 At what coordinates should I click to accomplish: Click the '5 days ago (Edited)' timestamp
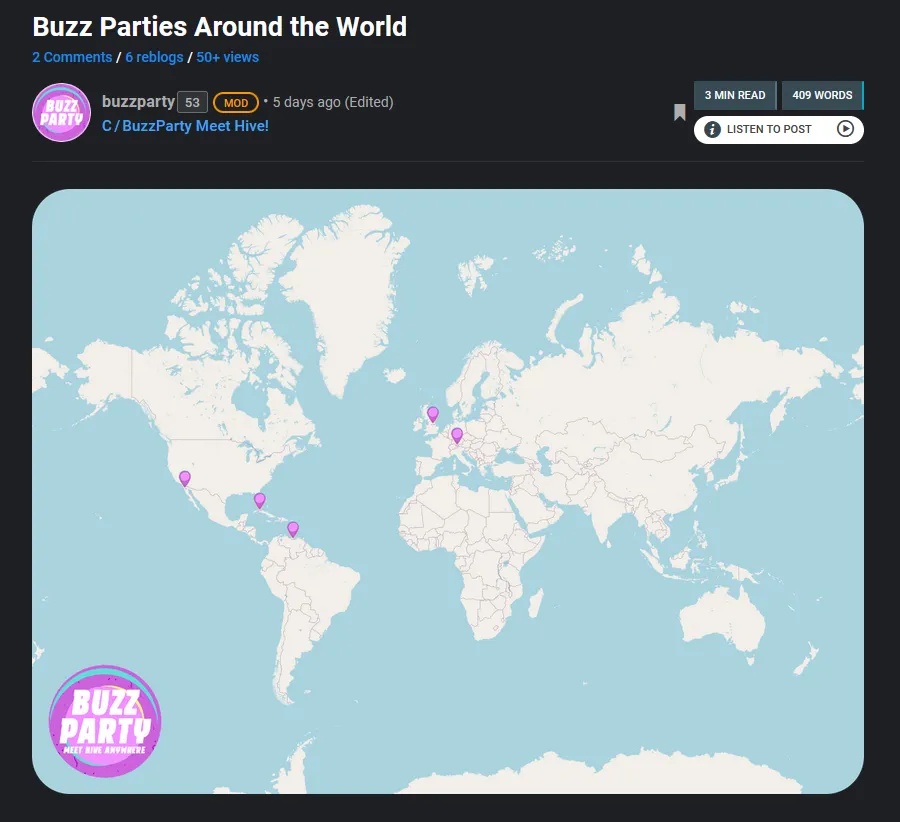click(333, 102)
